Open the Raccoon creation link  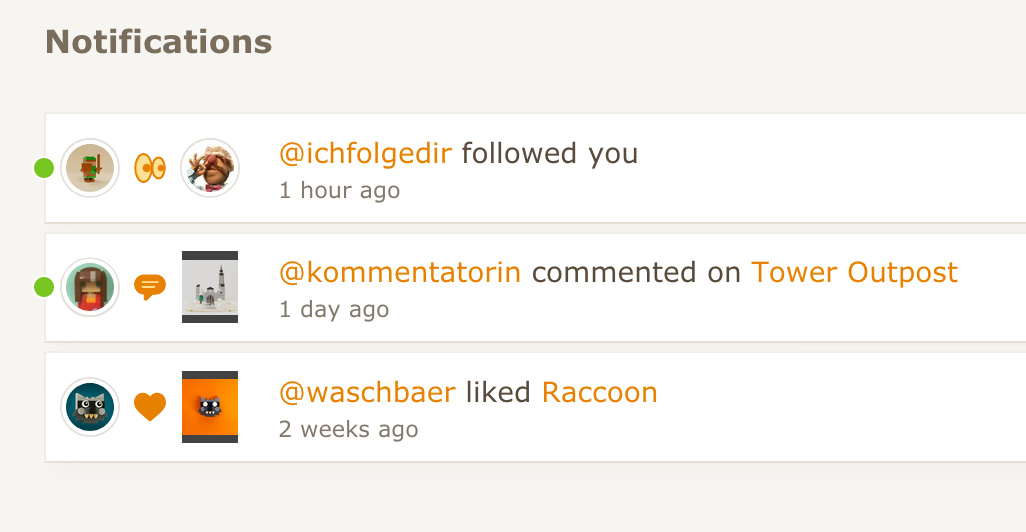(599, 393)
